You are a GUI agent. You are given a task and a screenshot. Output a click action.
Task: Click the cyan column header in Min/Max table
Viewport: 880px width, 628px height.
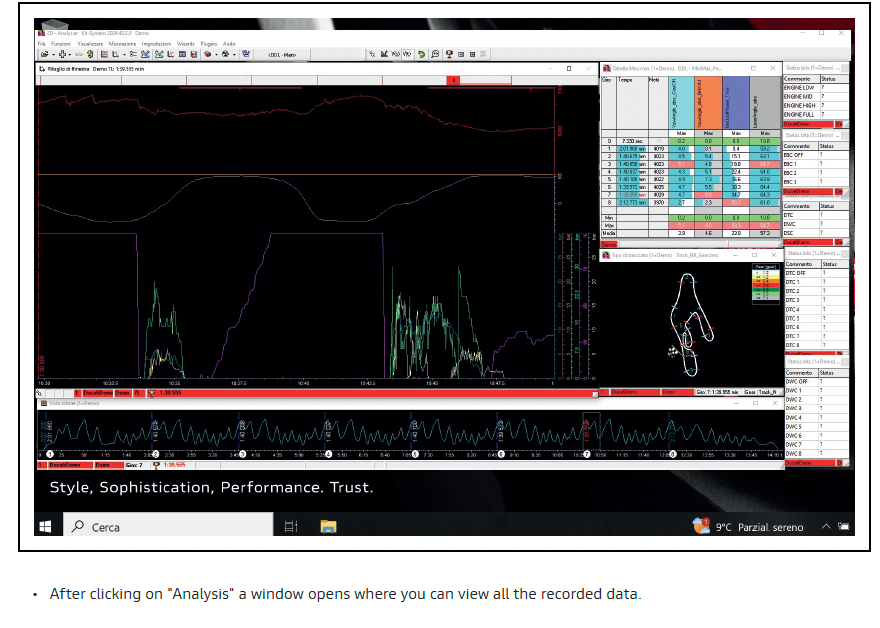(681, 103)
